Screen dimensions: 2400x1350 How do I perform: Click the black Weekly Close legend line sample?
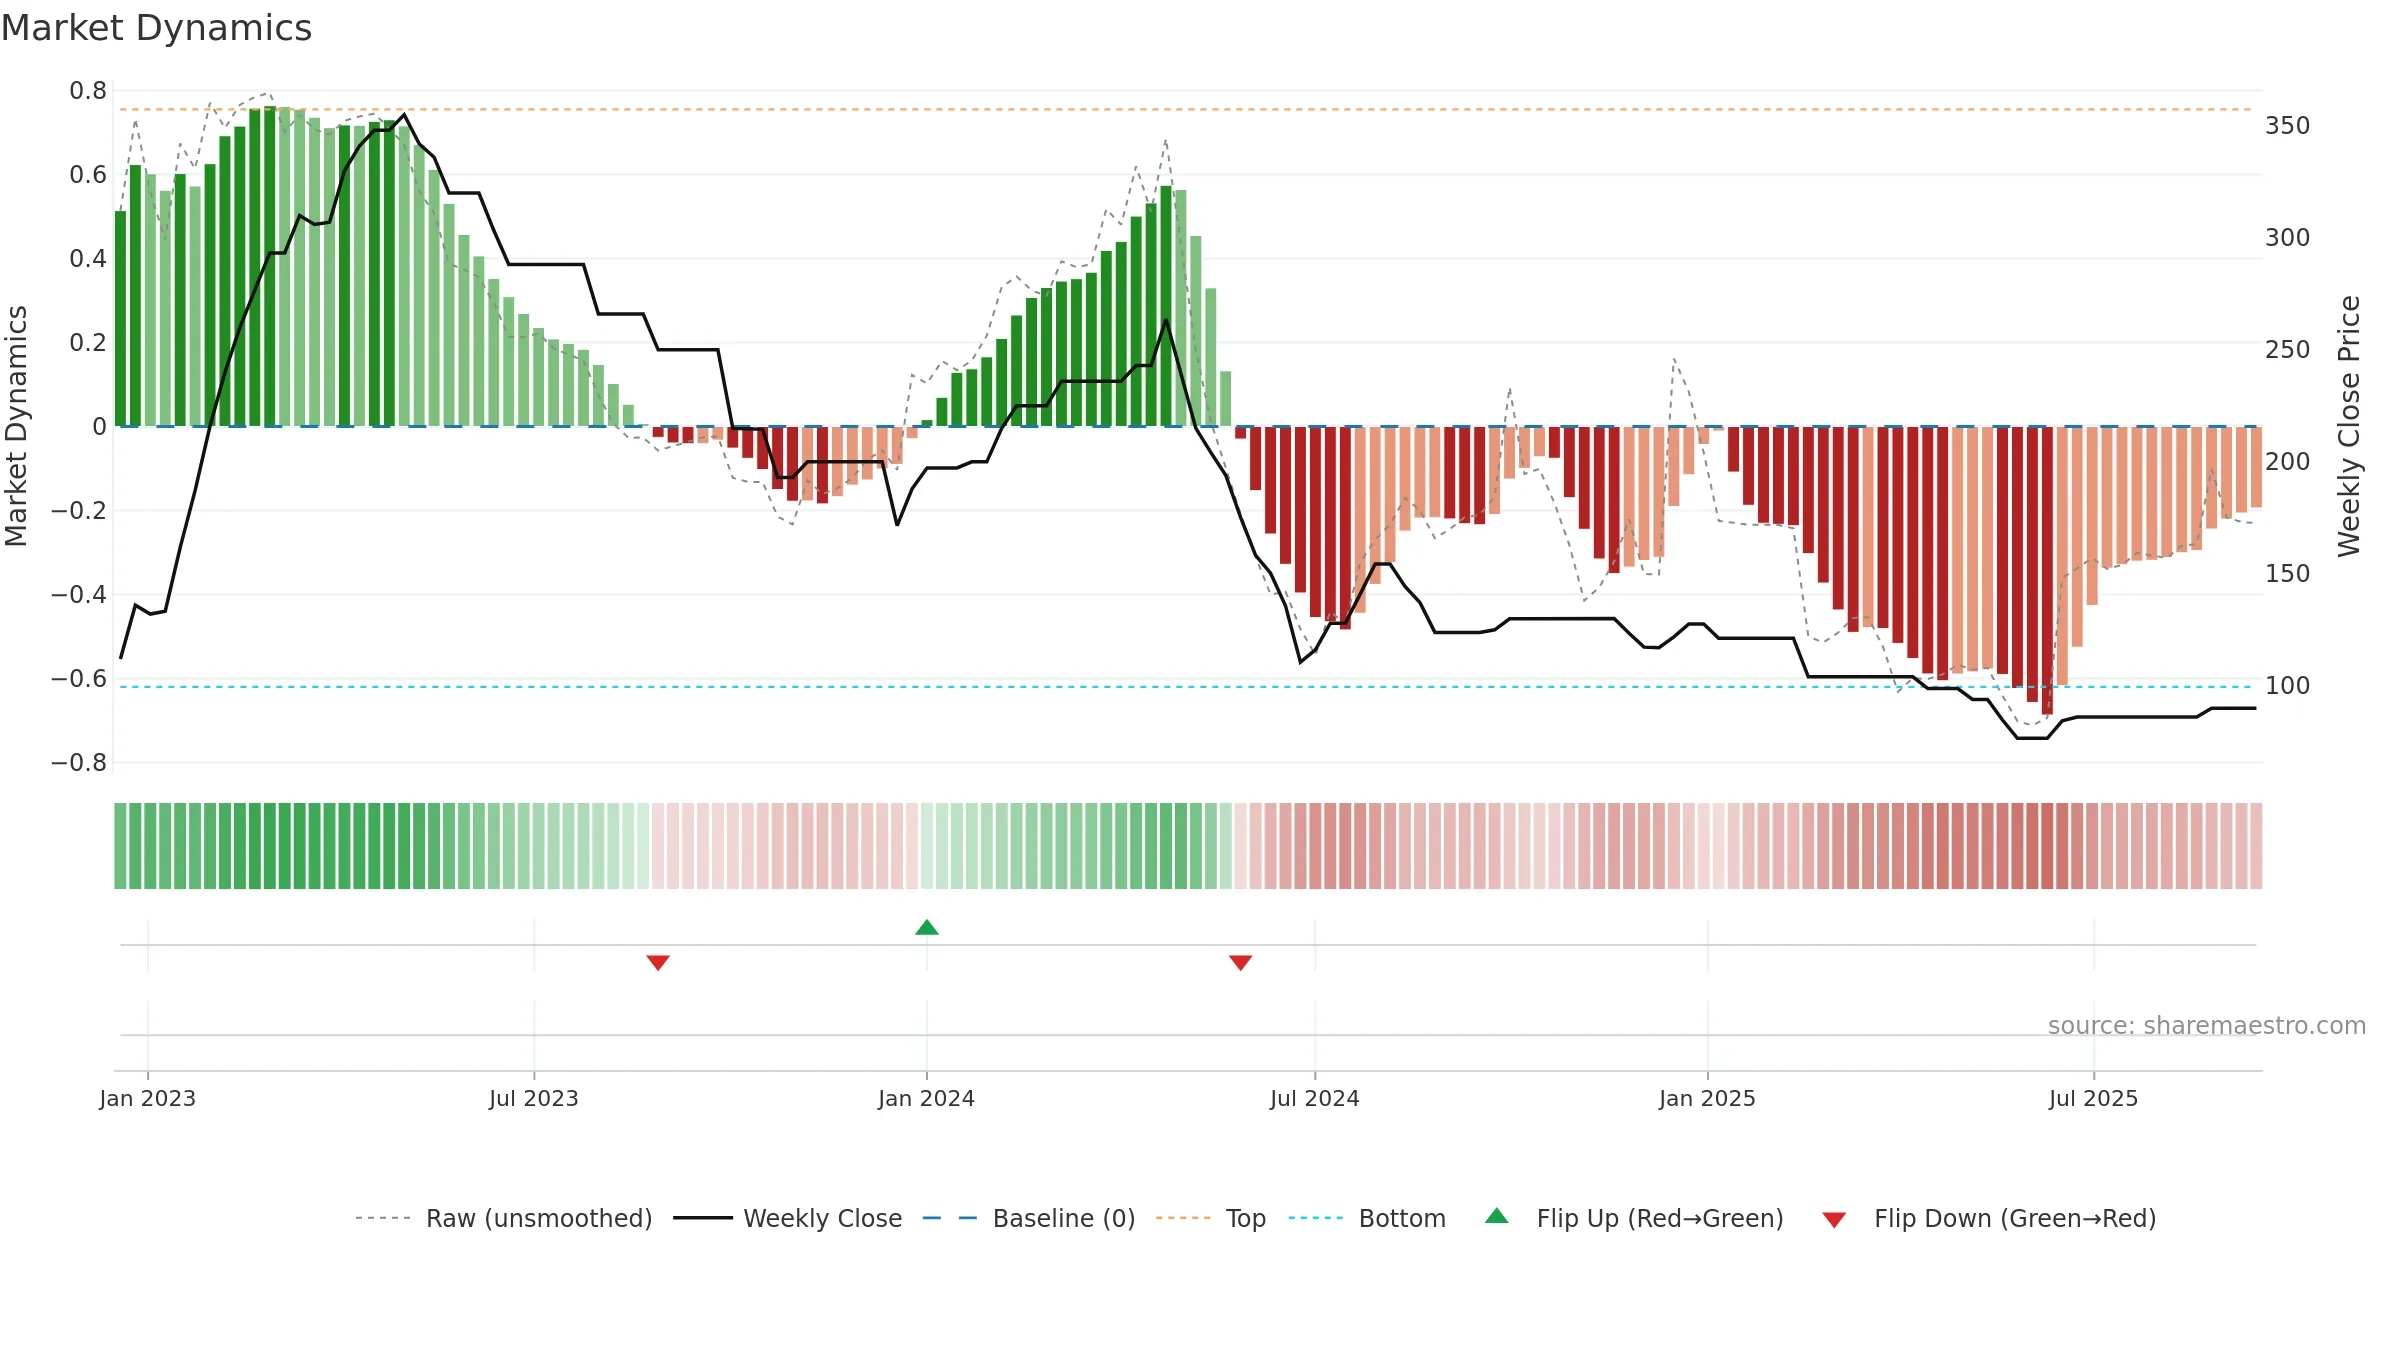pyautogui.click(x=702, y=1218)
